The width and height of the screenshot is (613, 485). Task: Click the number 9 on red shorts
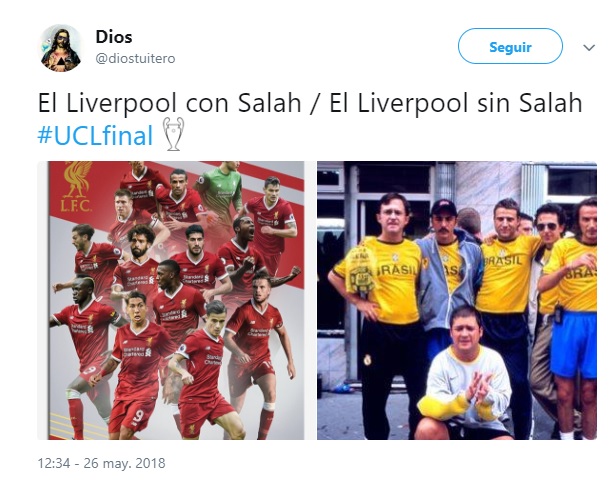click(138, 417)
